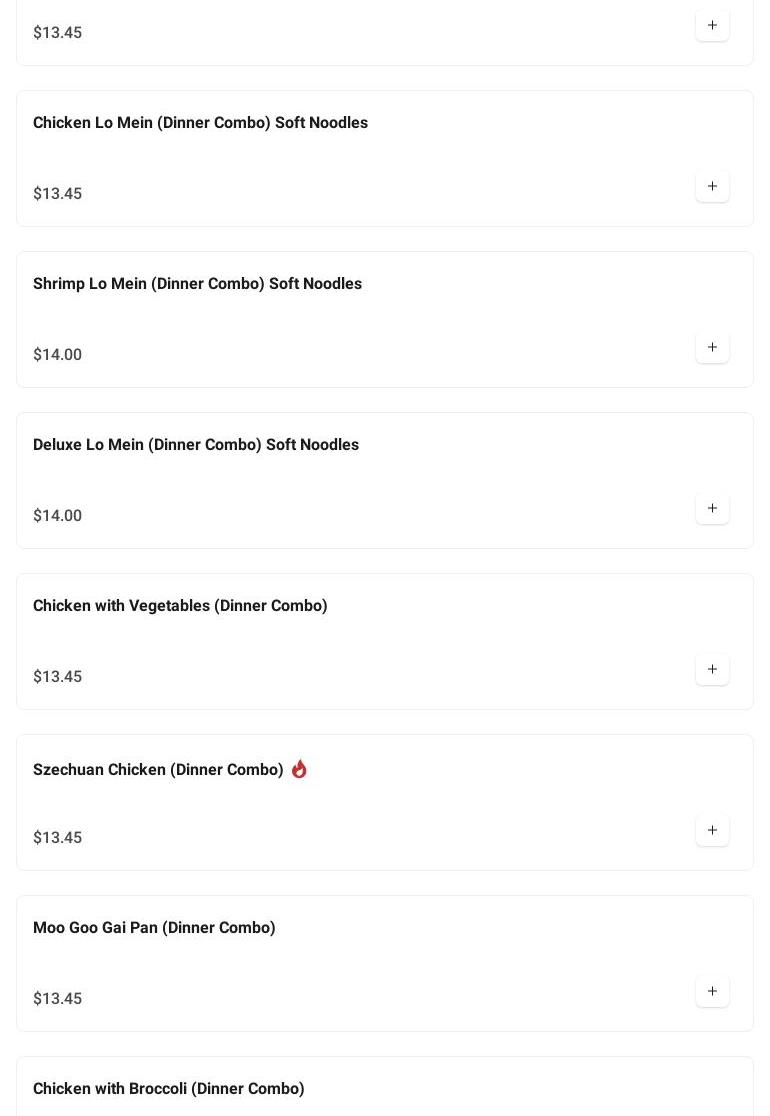The height and width of the screenshot is (1116, 770).
Task: Click the $14.00 price under Deluxe Lo Mein
Action: coord(58,516)
